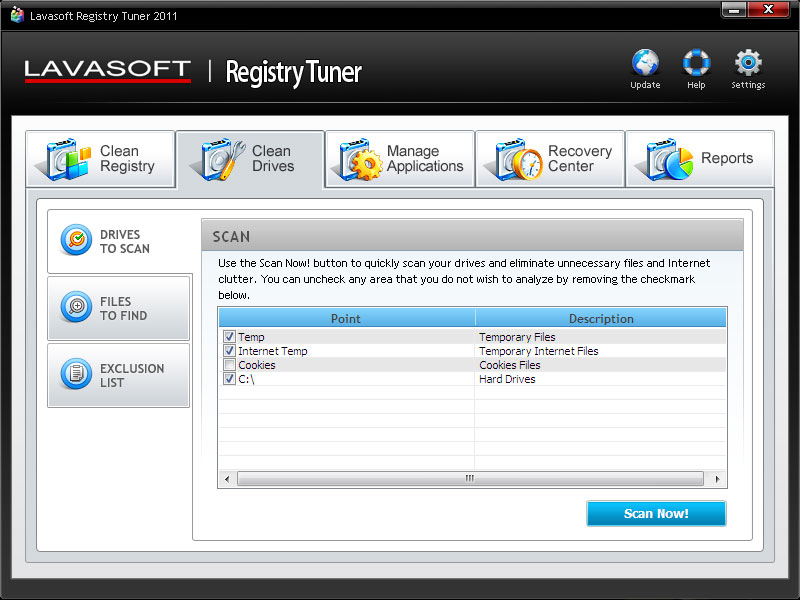Uncheck the Internet Temp checkbox
Viewport: 800px width, 600px height.
click(x=229, y=351)
